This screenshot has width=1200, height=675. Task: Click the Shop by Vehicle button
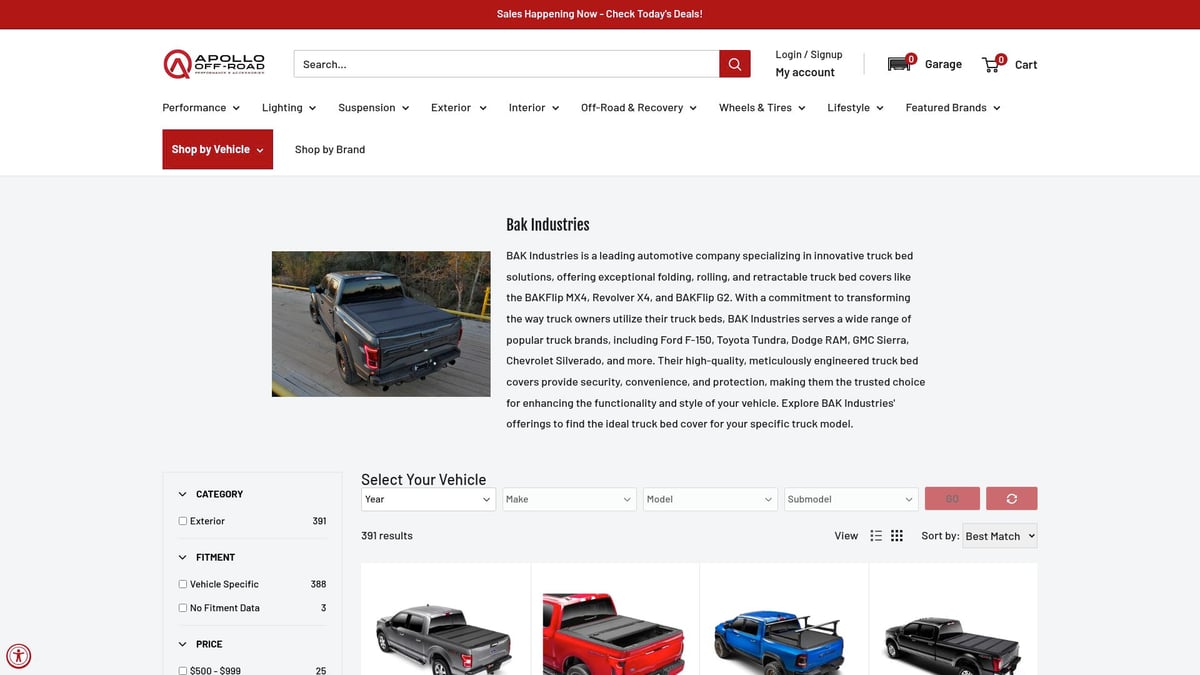coord(217,150)
